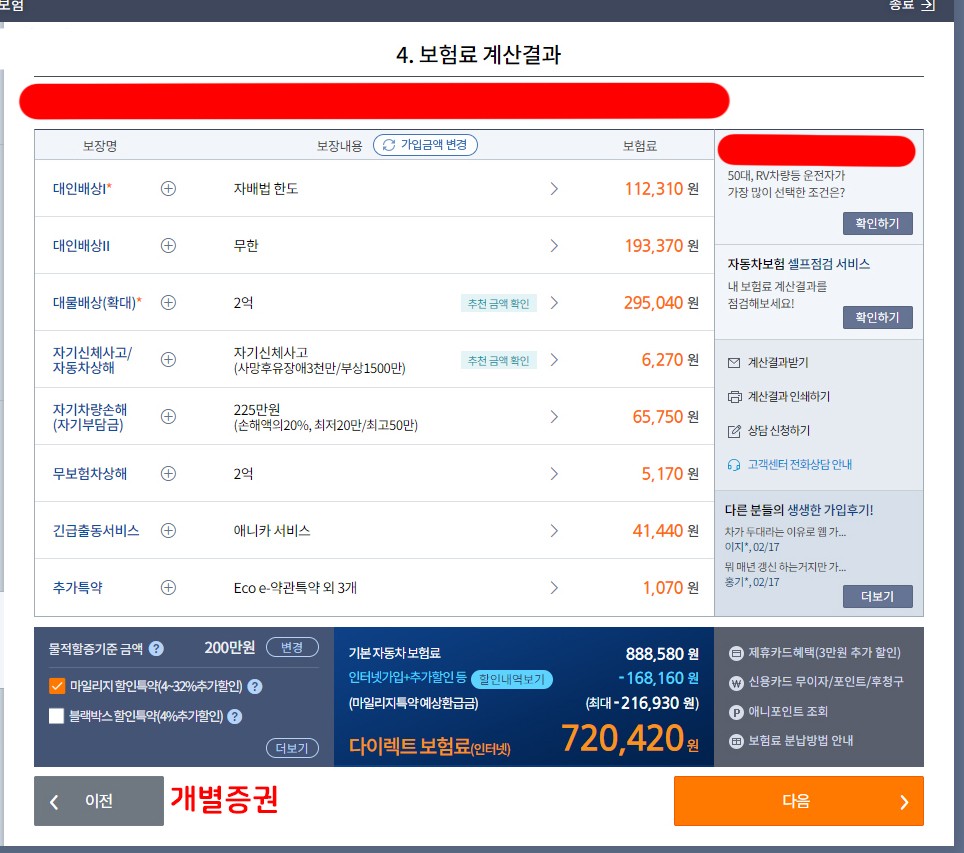
Task: Open 긴급출동서비스 coverage name
Action: point(96,531)
